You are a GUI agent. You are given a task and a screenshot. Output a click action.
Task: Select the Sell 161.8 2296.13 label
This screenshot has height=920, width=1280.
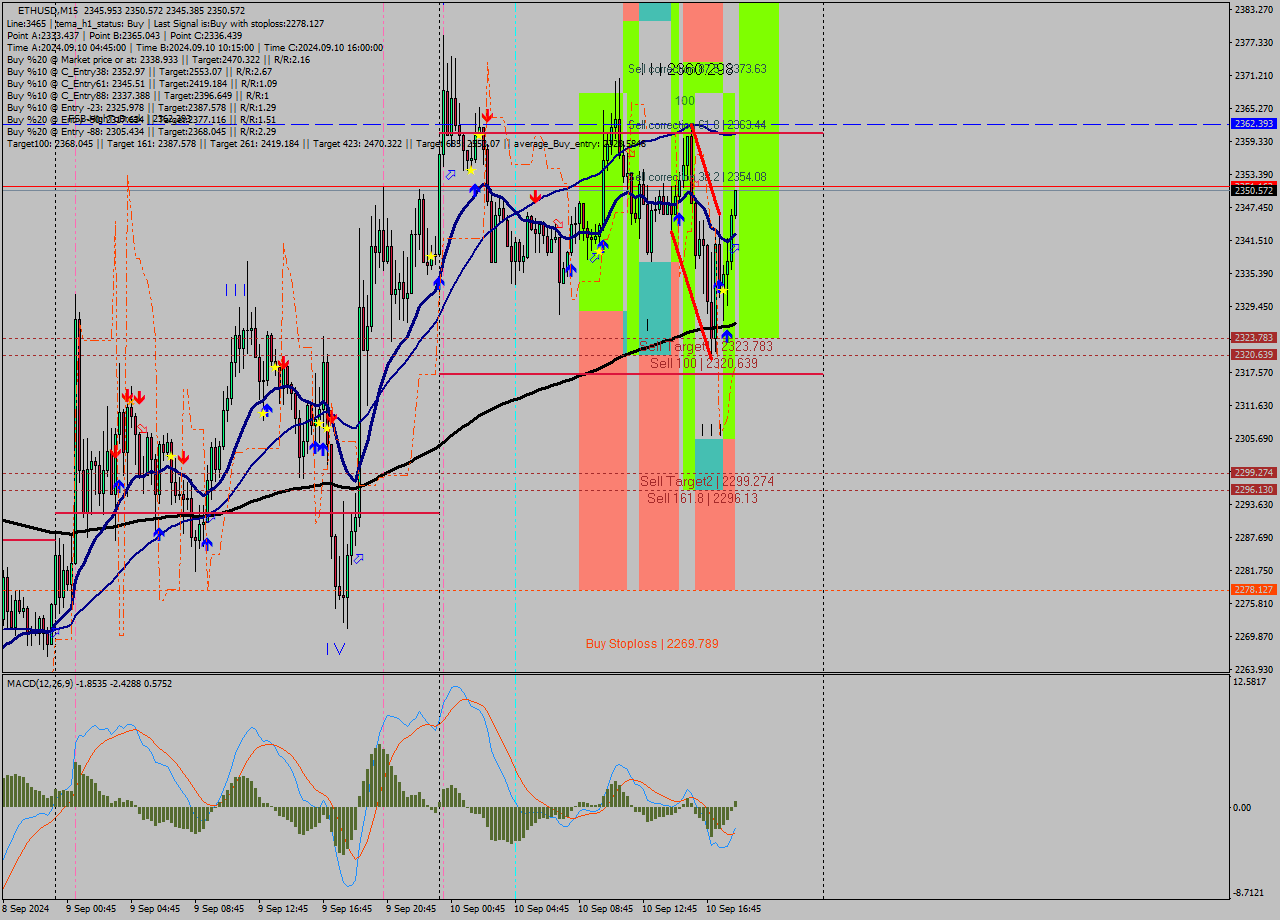(702, 498)
